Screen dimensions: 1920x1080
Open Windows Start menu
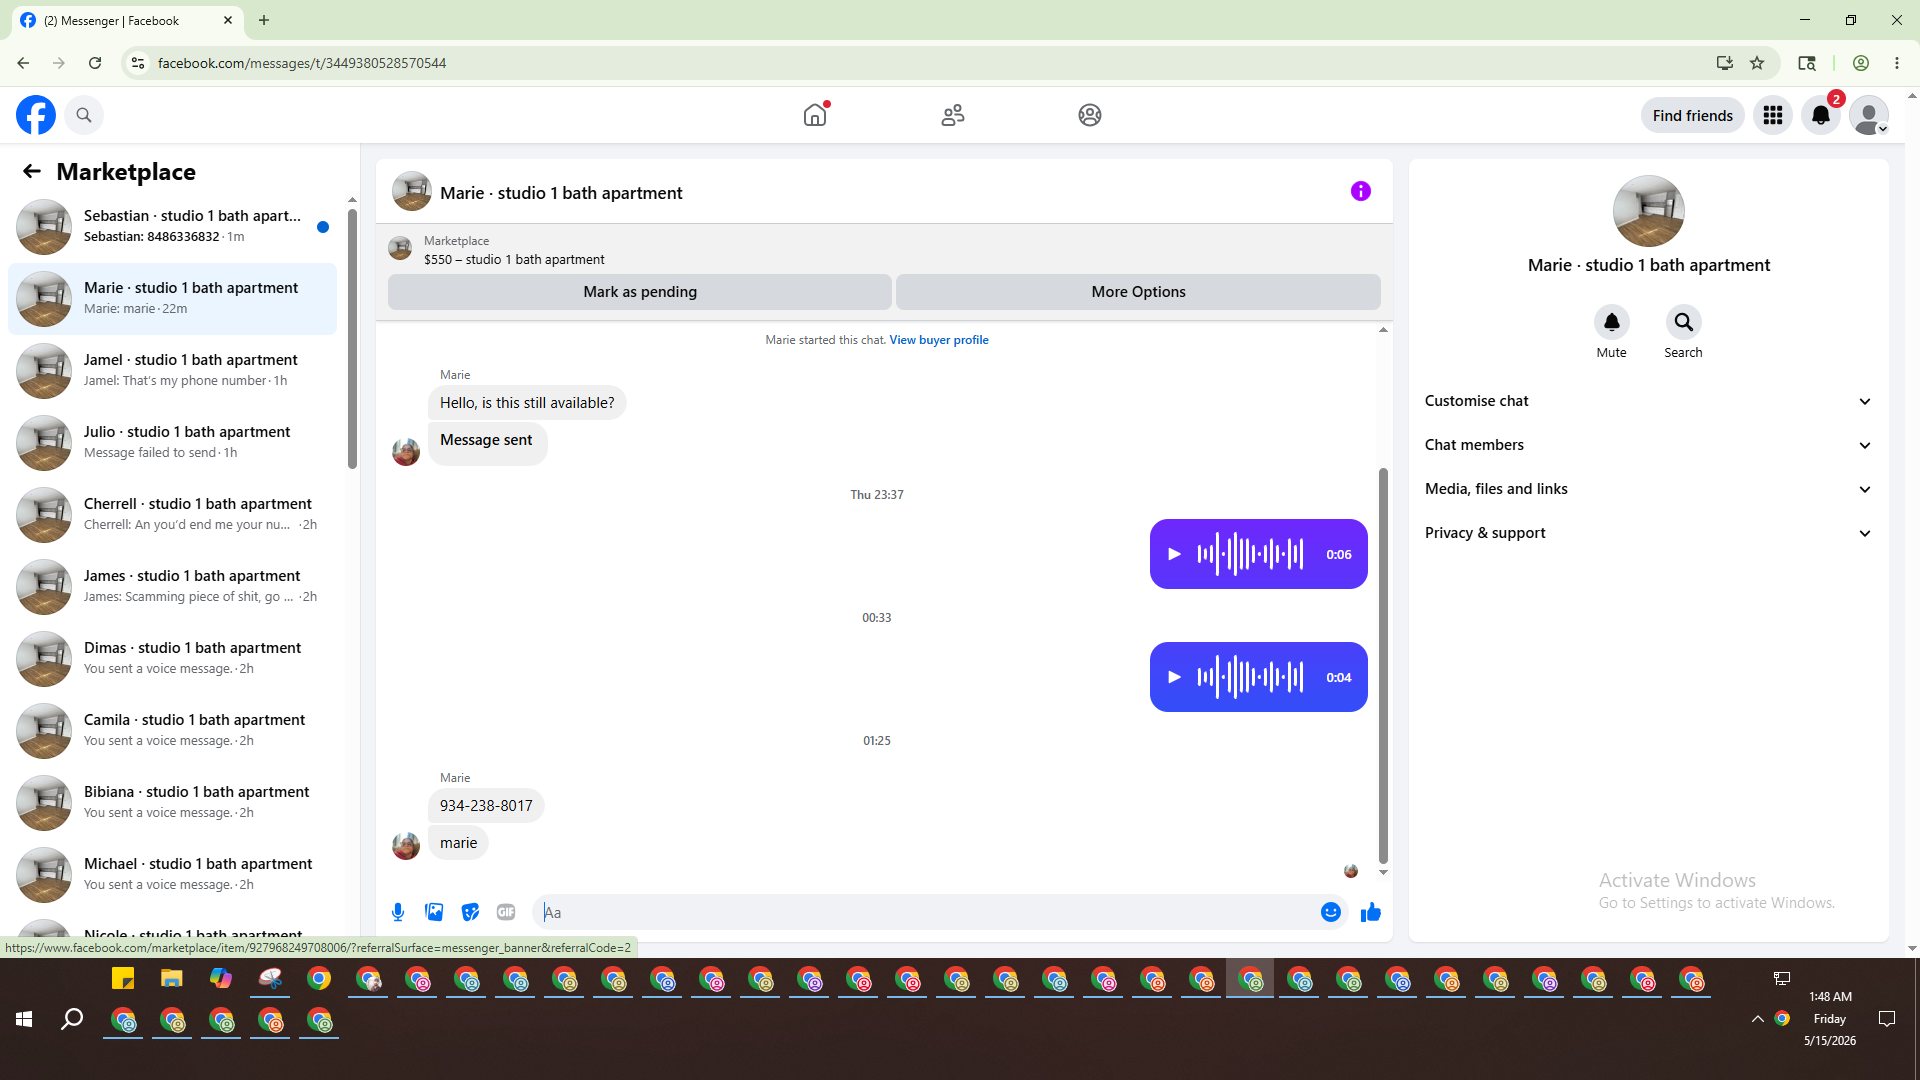(24, 1019)
